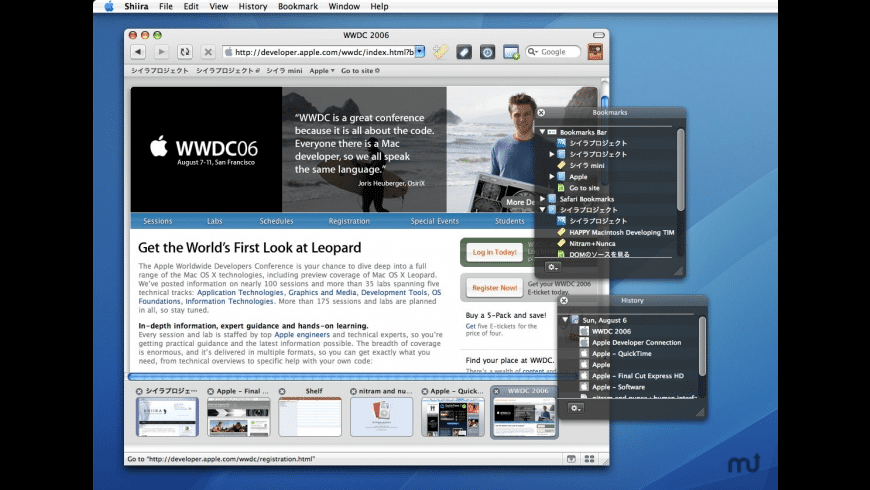Open Apple – Final Cut Express HD history entry
The image size is (870, 490).
pos(638,376)
